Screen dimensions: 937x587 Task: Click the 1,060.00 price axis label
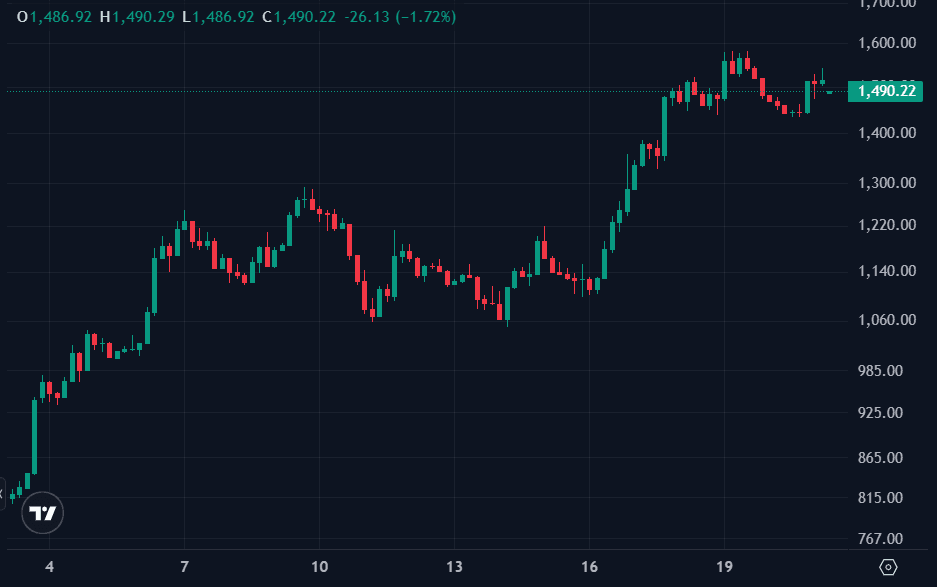(x=887, y=320)
